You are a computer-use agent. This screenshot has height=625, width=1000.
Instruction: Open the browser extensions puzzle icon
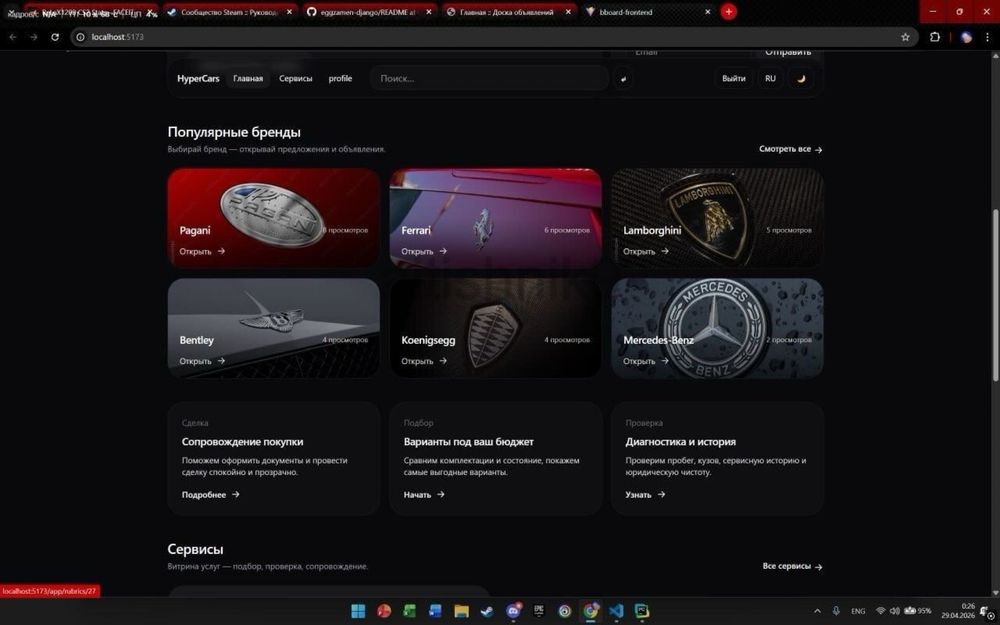(x=934, y=37)
